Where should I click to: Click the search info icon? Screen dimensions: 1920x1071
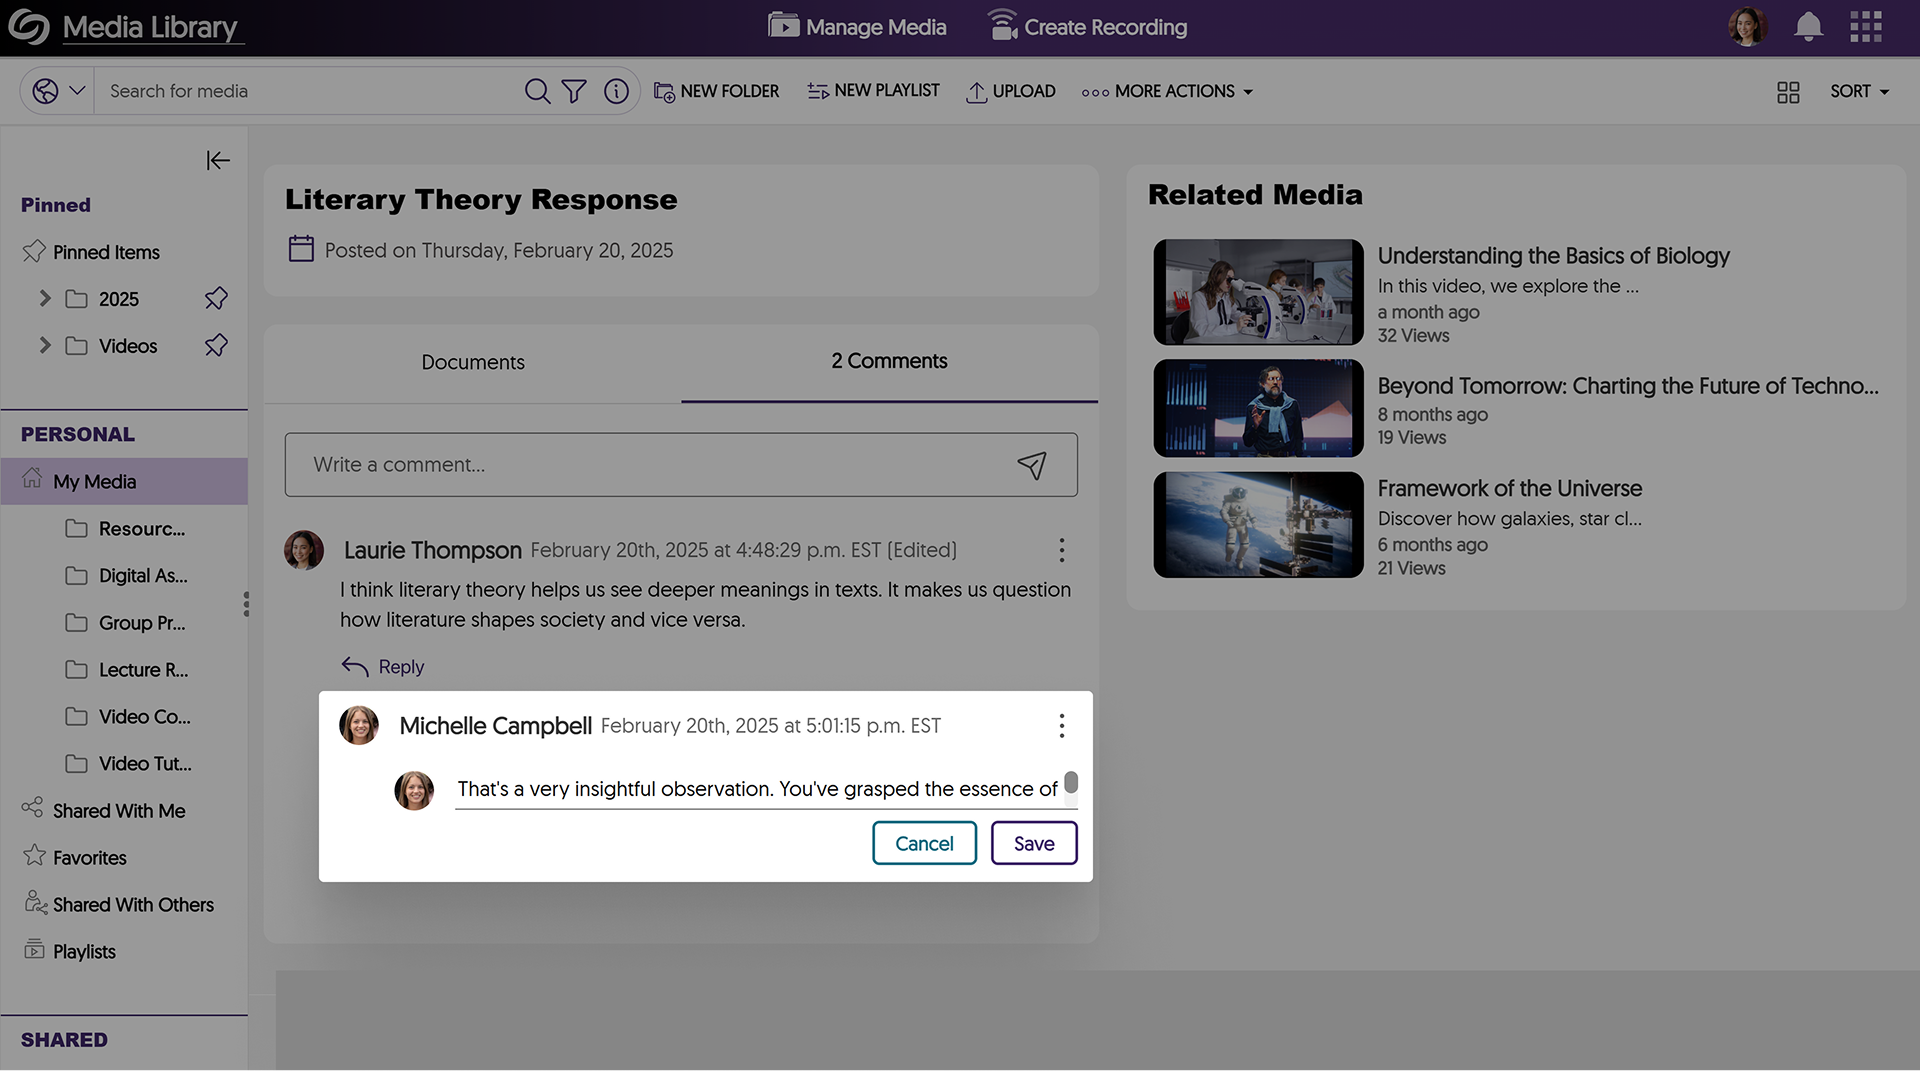[616, 91]
